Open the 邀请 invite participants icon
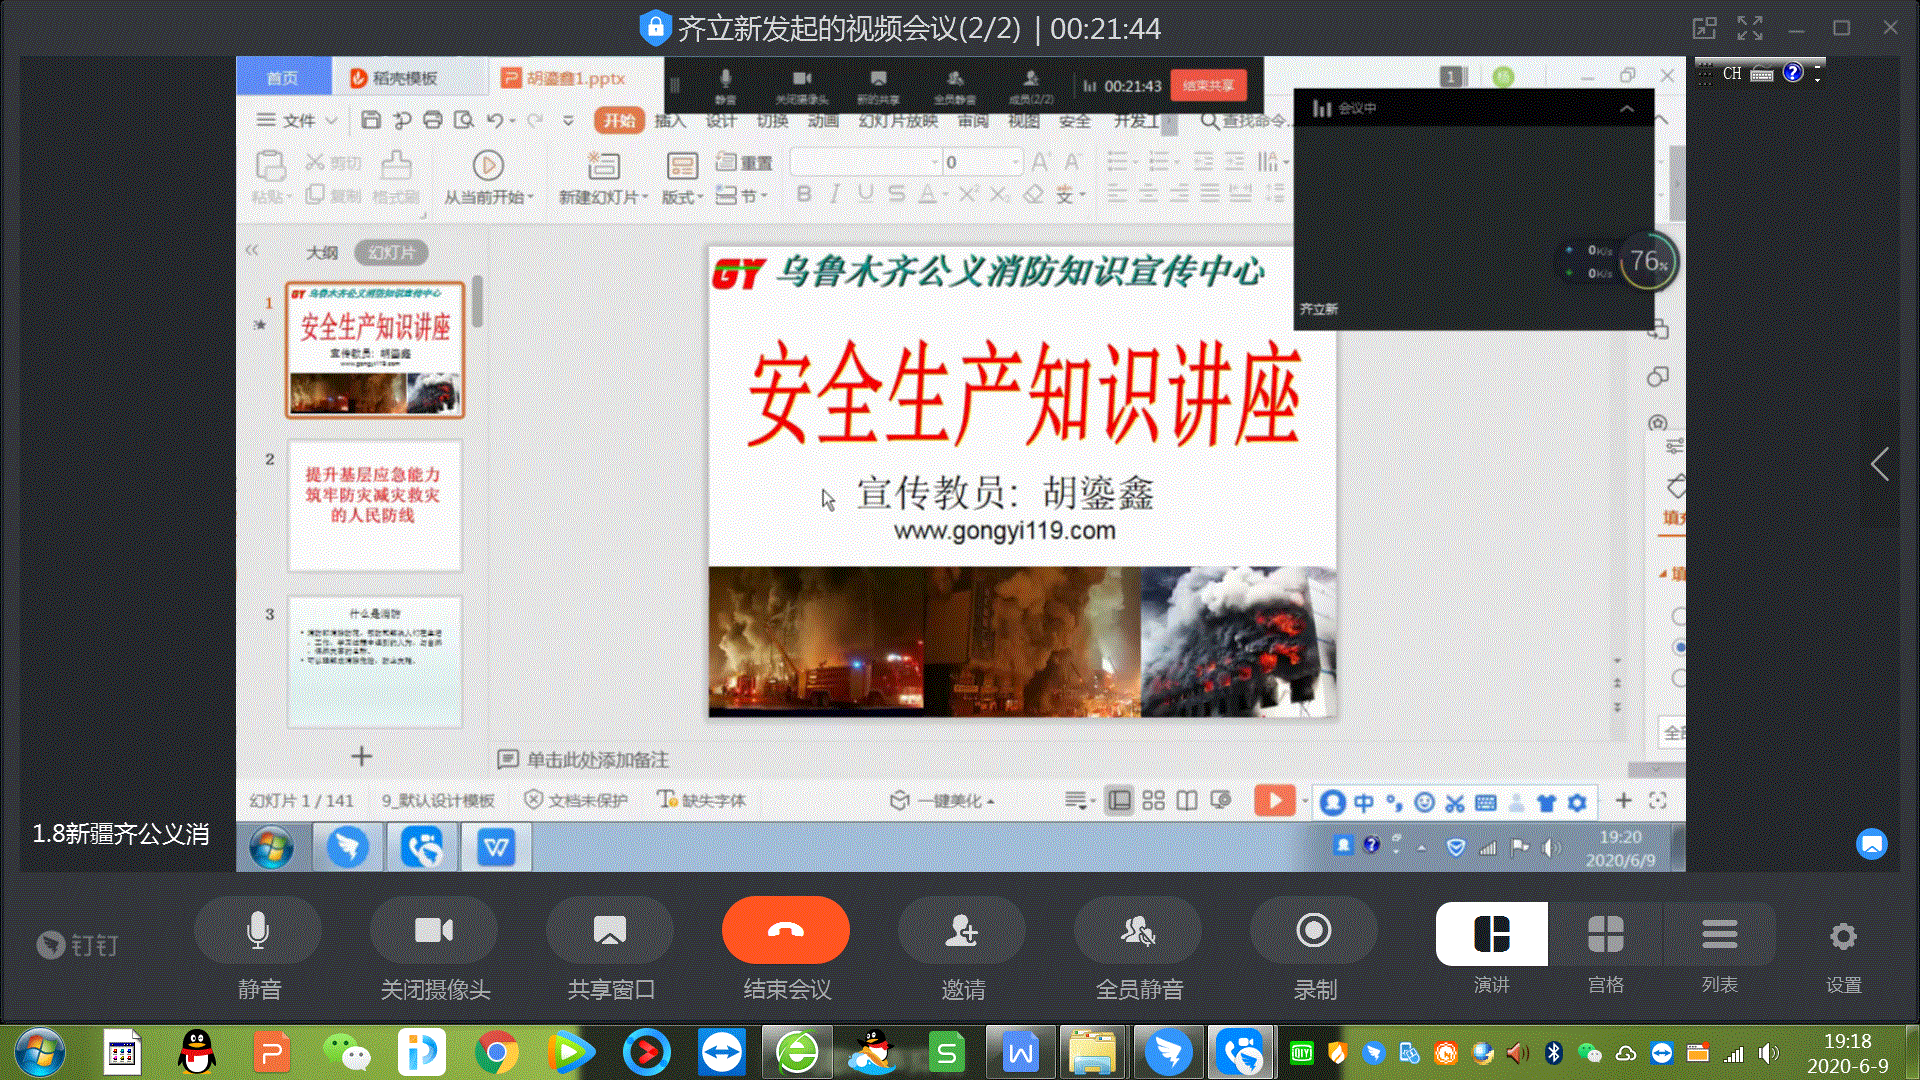Image resolution: width=1920 pixels, height=1080 pixels. point(962,931)
